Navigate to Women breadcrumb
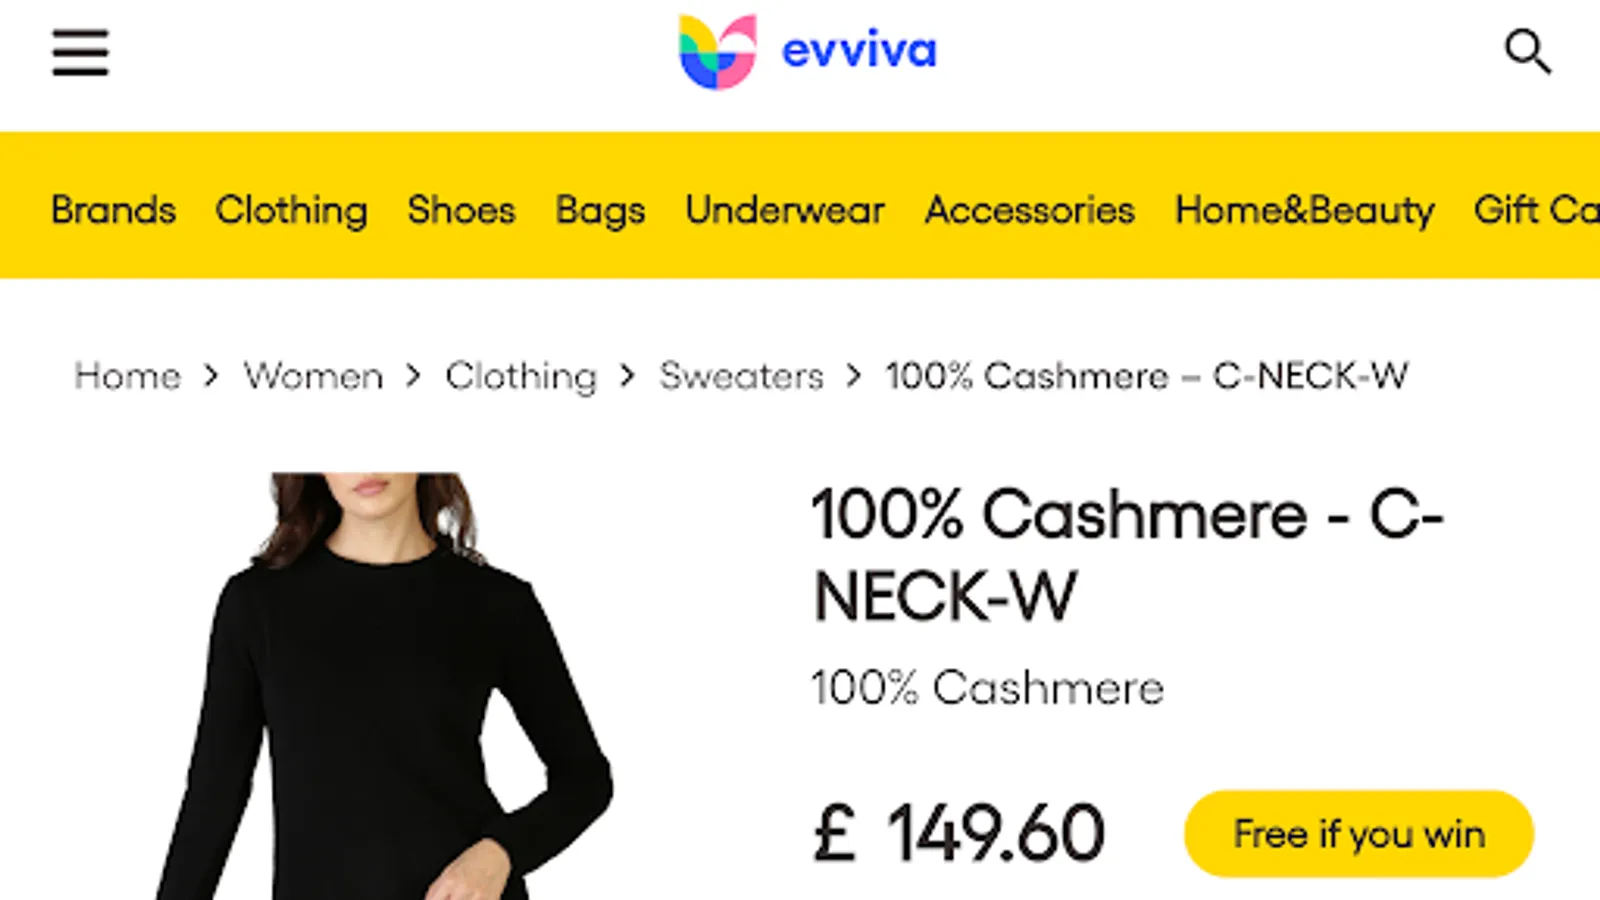Image resolution: width=1600 pixels, height=900 pixels. tap(313, 376)
